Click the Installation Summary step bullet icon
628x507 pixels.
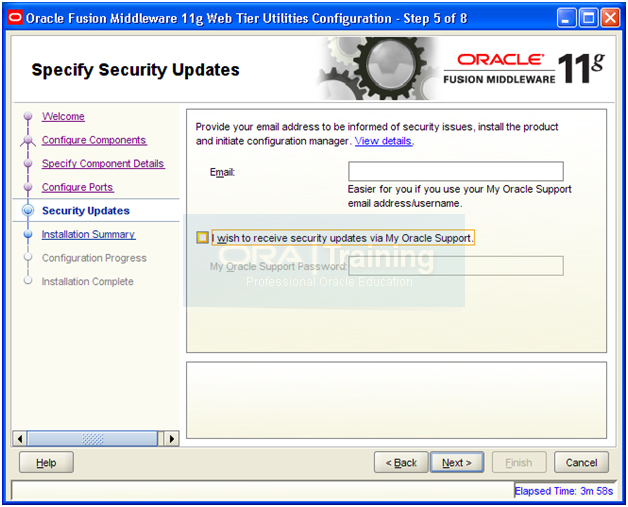28,234
